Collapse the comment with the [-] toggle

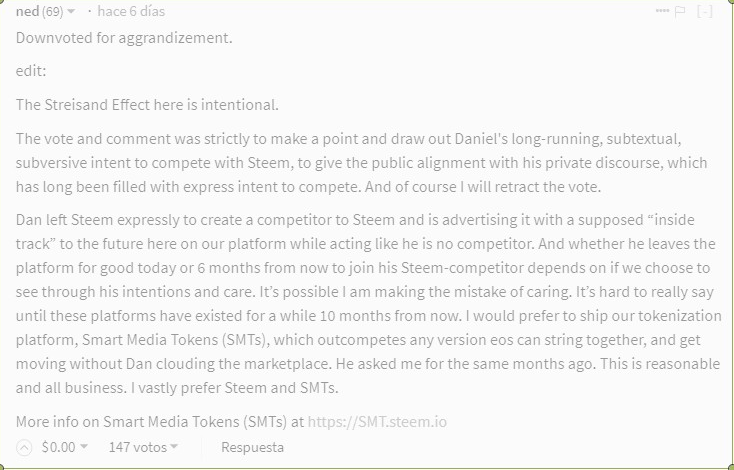[x=705, y=12]
